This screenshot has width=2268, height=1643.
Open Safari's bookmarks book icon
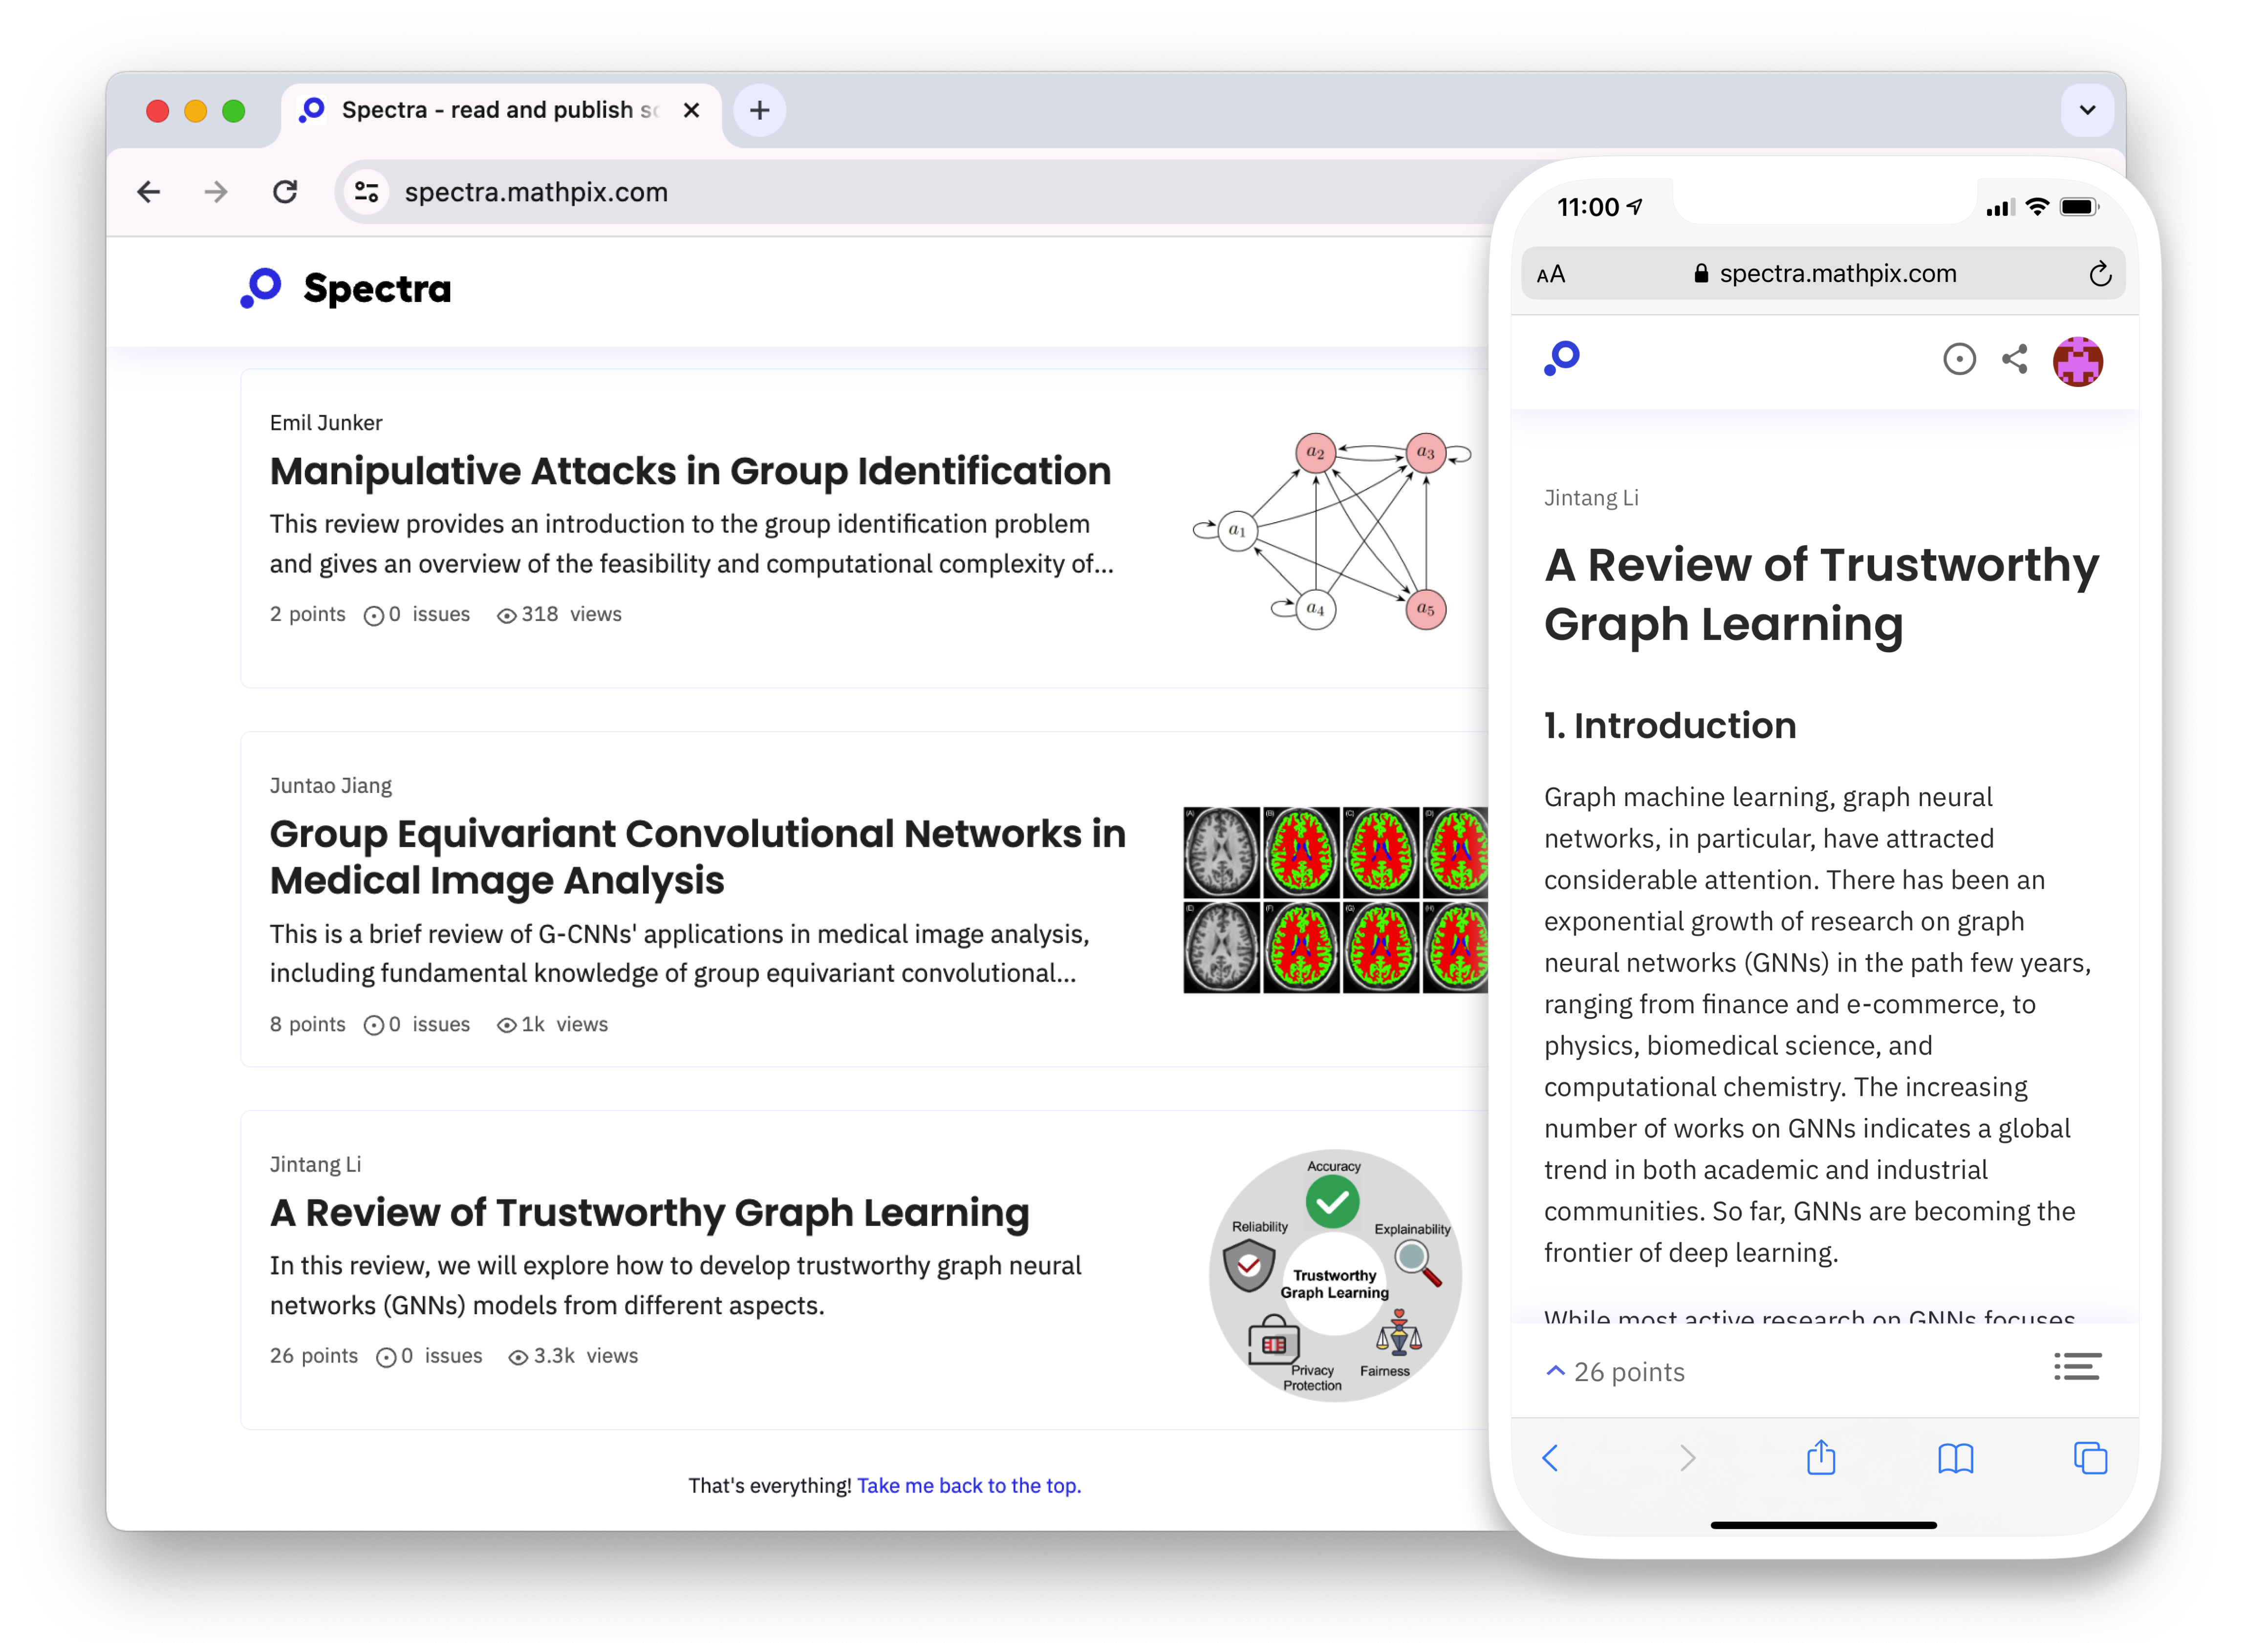point(1956,1459)
